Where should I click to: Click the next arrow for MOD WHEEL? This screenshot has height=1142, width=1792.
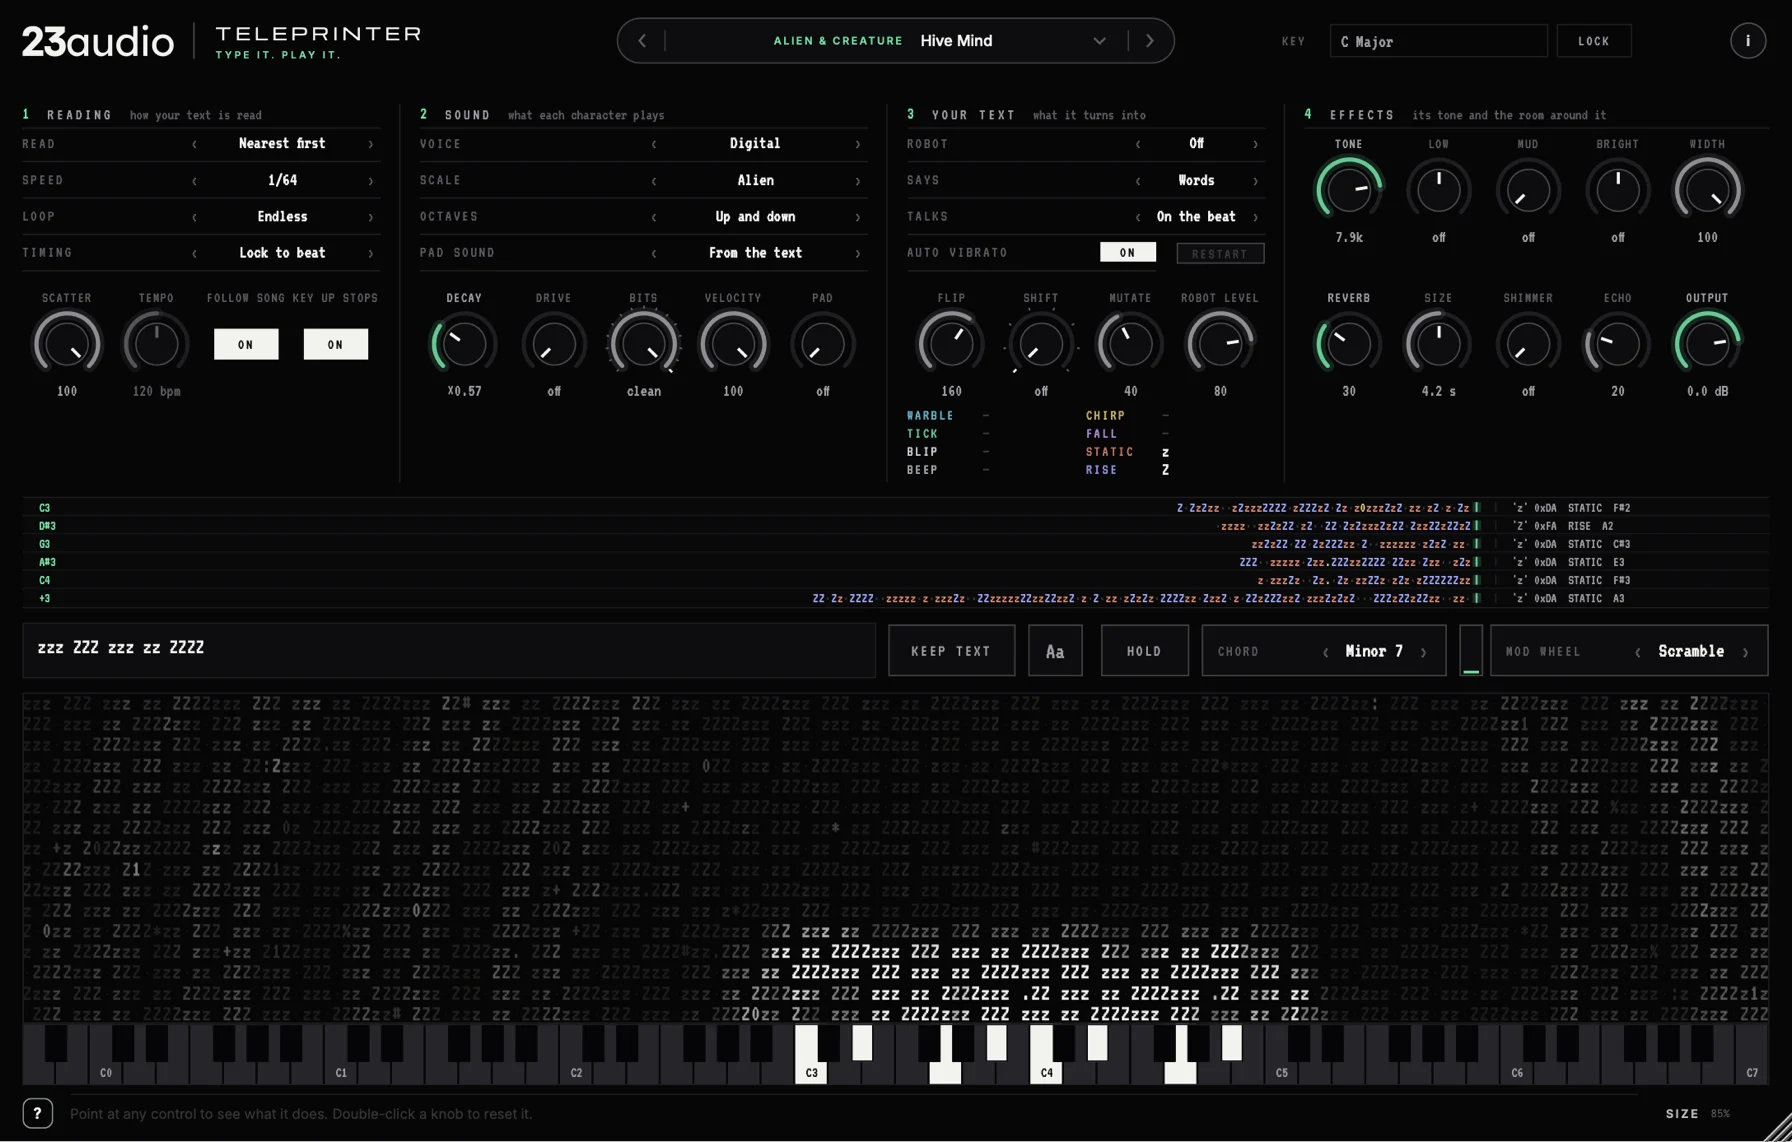click(1746, 652)
